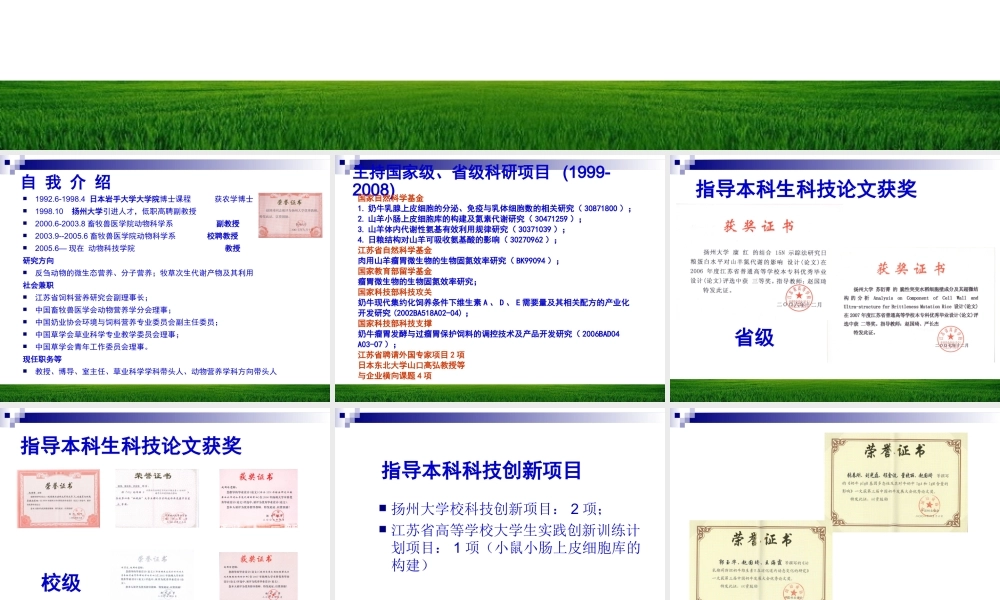
Task: Select the 国家自然科学基金 orange heading
Action: [390, 198]
